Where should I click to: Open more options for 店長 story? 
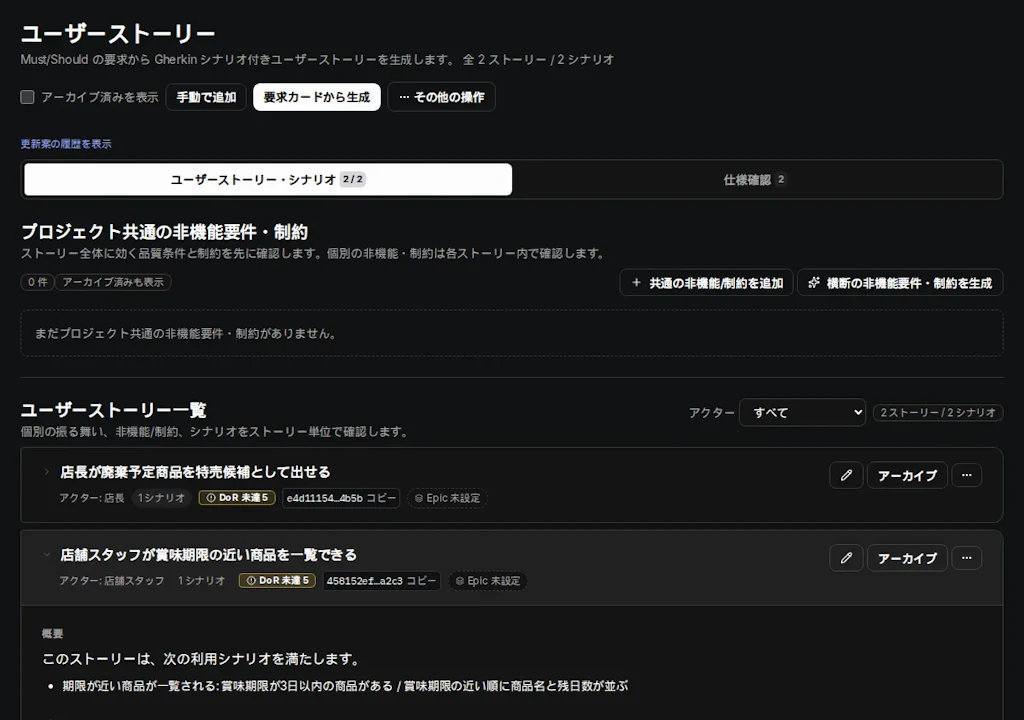(x=967, y=475)
